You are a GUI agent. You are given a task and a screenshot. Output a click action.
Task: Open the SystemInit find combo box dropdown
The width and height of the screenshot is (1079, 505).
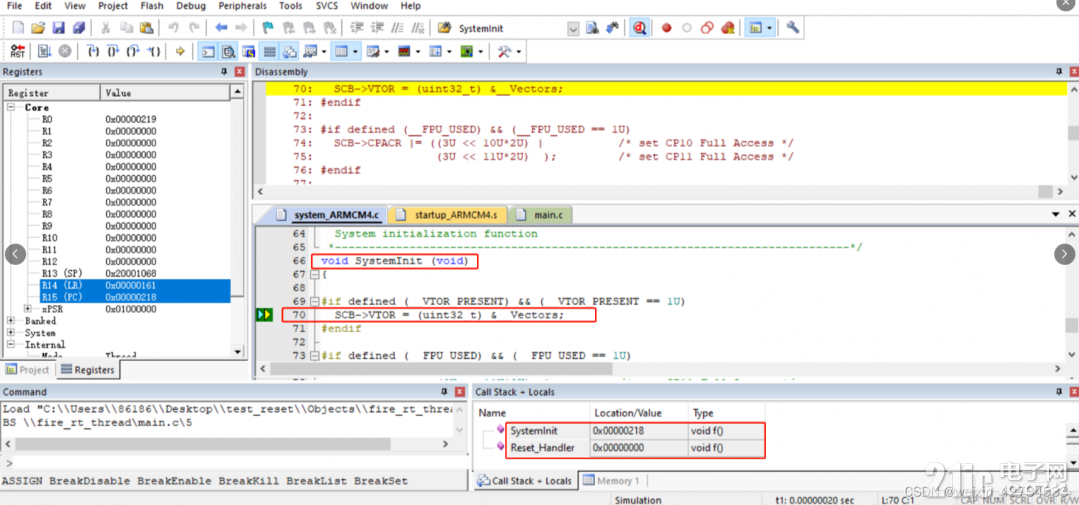(573, 28)
